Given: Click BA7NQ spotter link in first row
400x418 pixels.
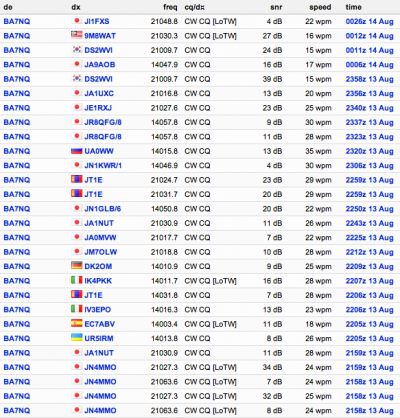Looking at the screenshot, I should coord(17,21).
